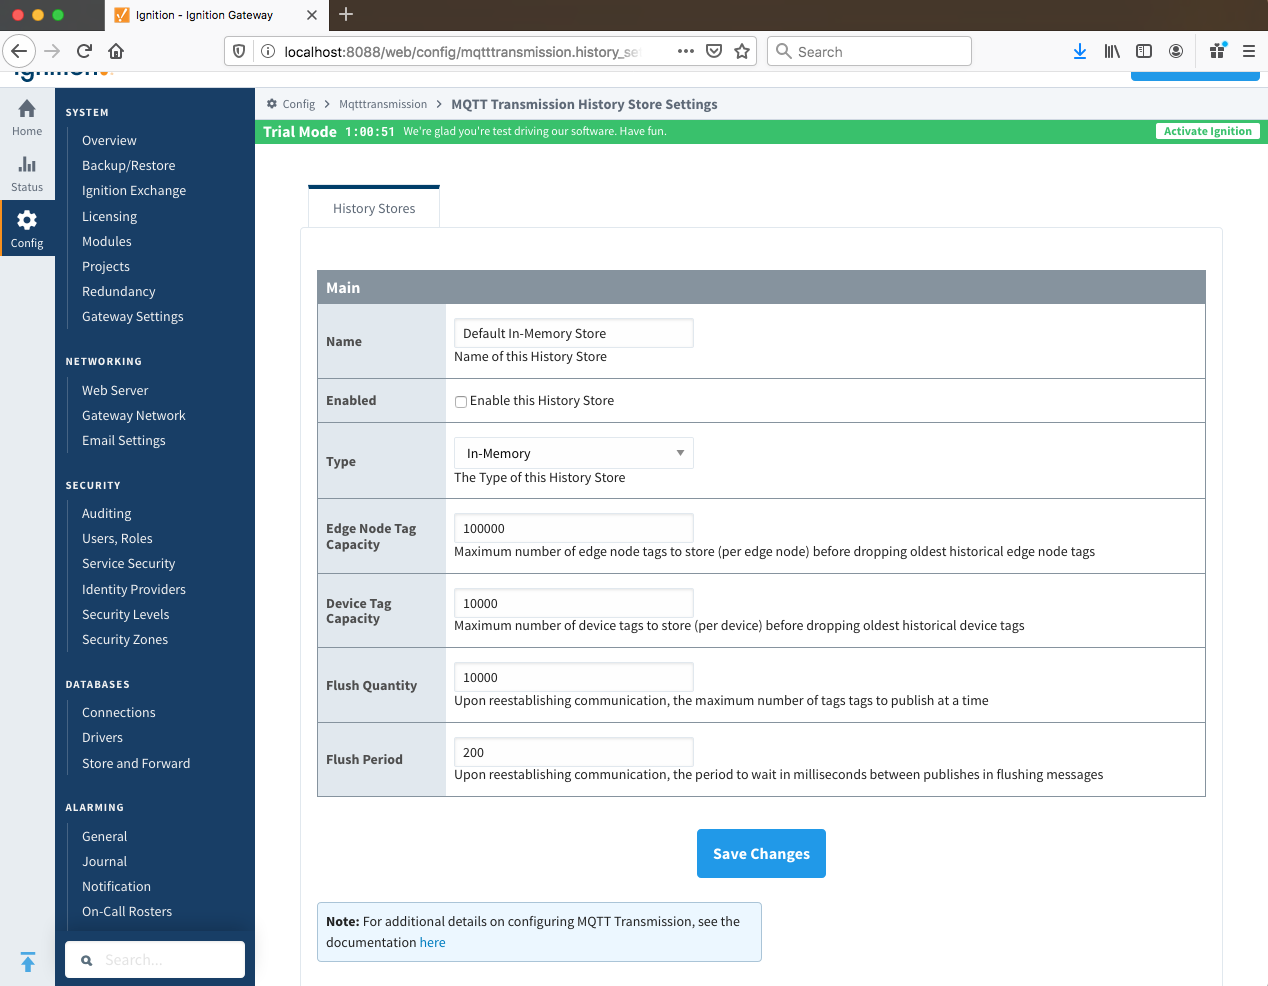Open the page actions three-dot menu
The height and width of the screenshot is (986, 1268).
click(686, 51)
